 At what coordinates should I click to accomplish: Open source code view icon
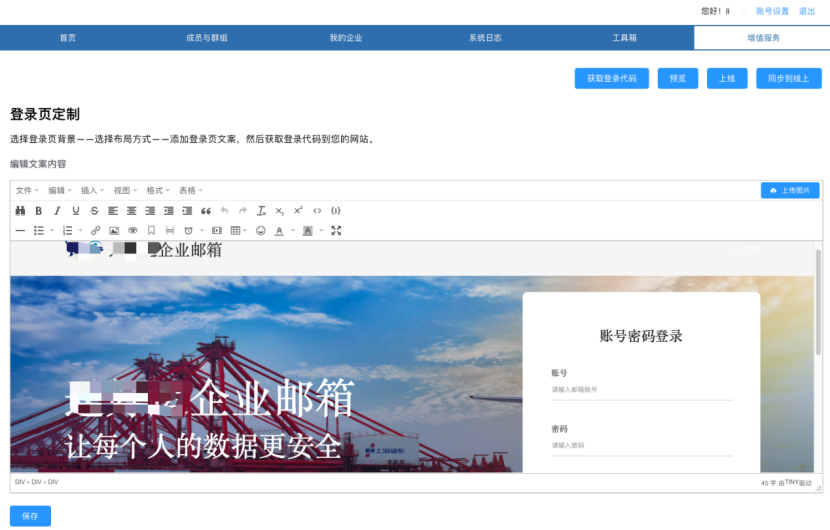coord(317,211)
